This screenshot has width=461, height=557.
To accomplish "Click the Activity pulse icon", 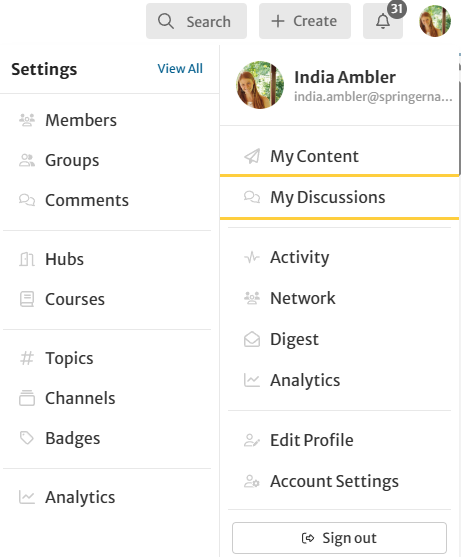I will coord(252,257).
